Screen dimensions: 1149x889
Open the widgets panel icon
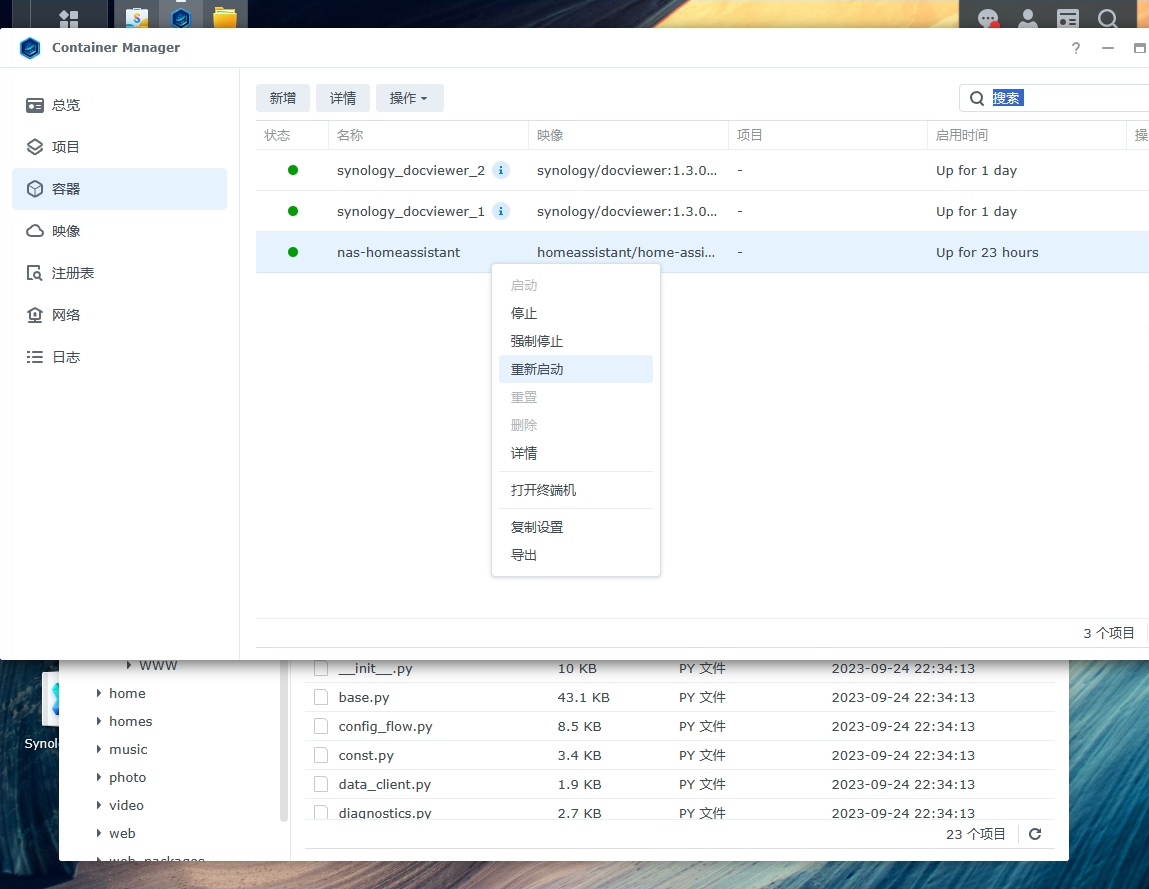tap(1068, 18)
